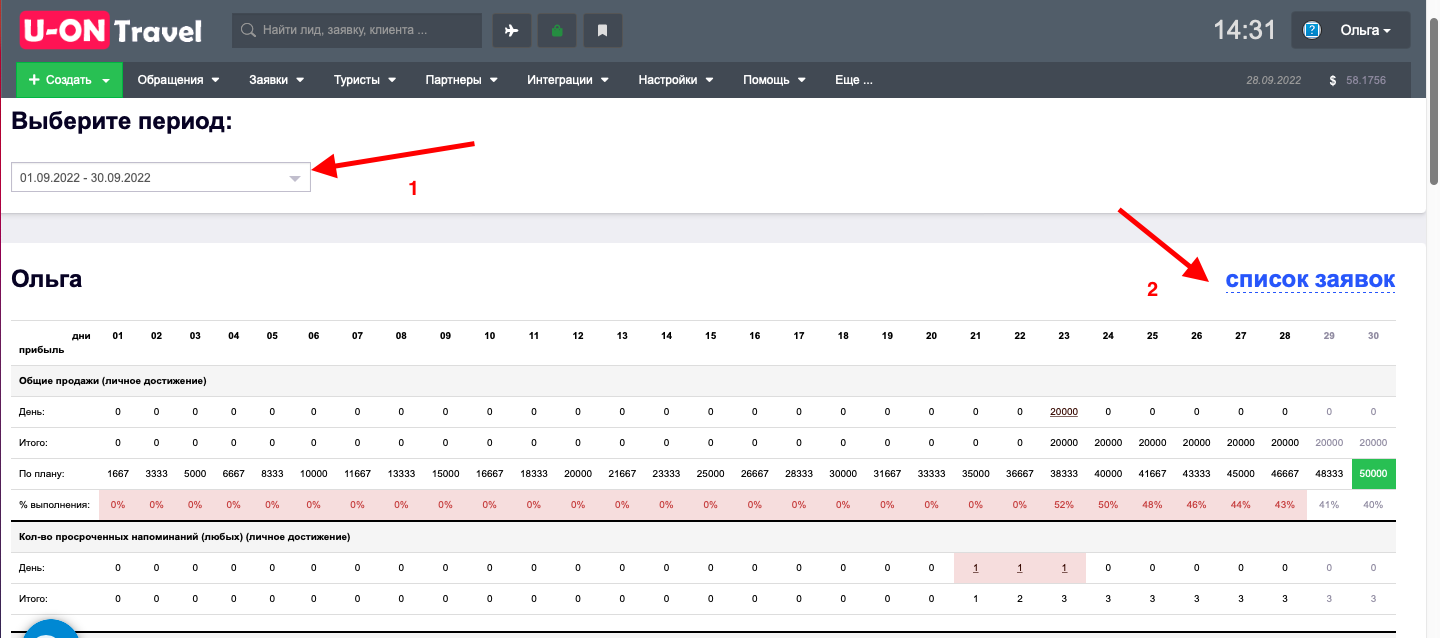1440x638 pixels.
Task: Click the 1667 plan value
Action: pos(118,474)
